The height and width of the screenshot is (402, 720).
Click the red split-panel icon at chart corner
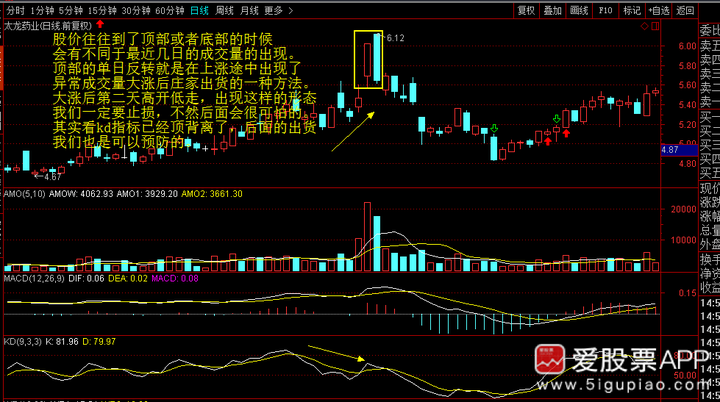click(655, 26)
